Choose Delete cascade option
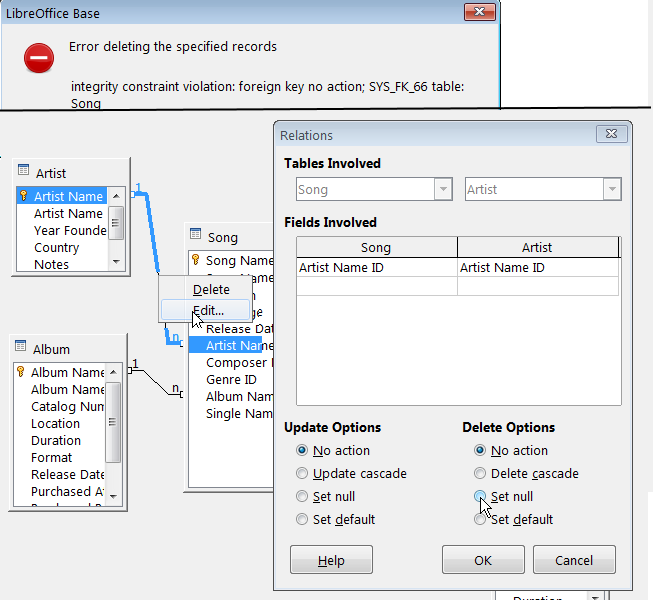Image resolution: width=653 pixels, height=600 pixels. (x=481, y=473)
